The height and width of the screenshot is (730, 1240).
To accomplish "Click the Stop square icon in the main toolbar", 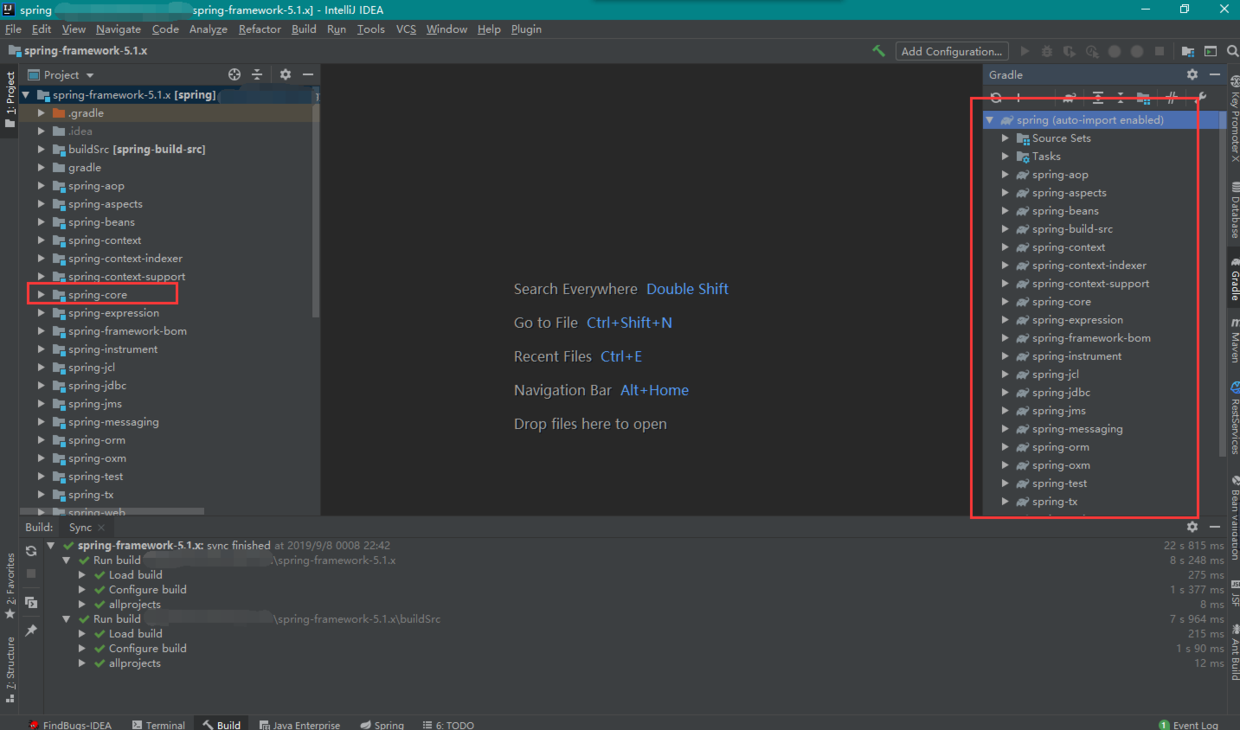I will pyautogui.click(x=1159, y=51).
